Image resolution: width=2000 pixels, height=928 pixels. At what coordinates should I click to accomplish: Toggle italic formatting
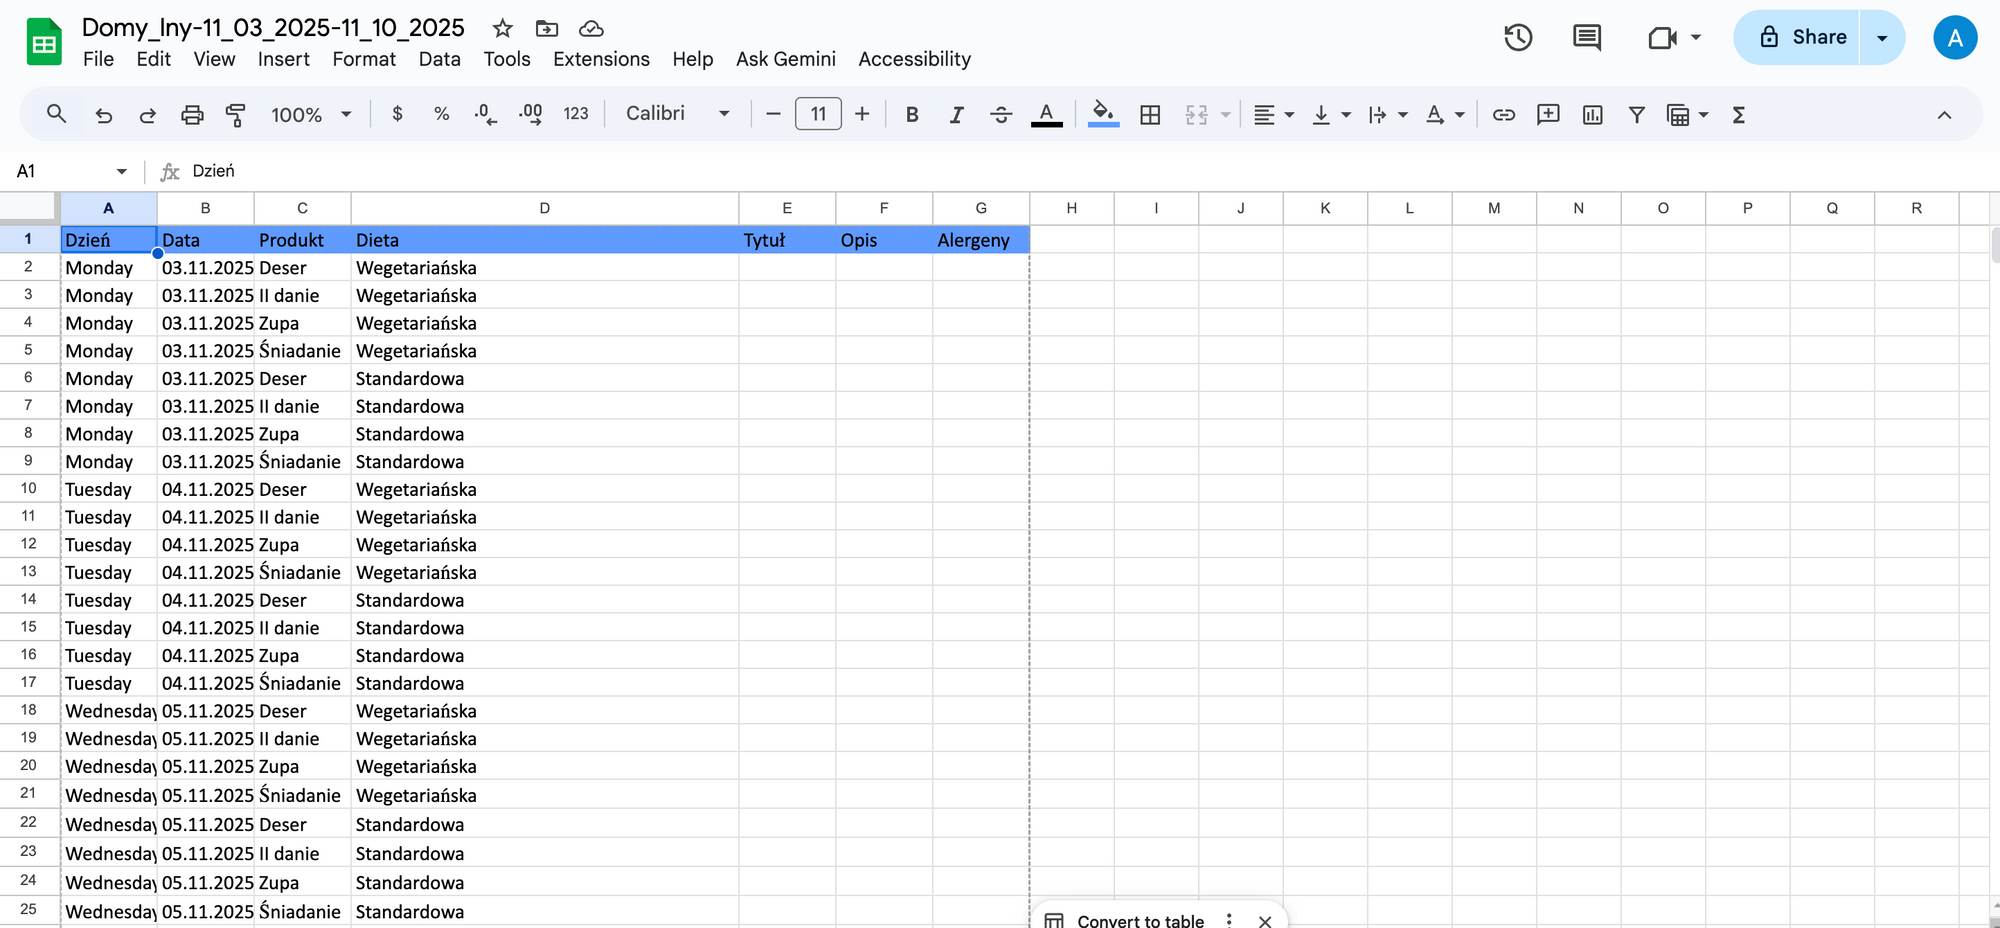click(x=956, y=115)
